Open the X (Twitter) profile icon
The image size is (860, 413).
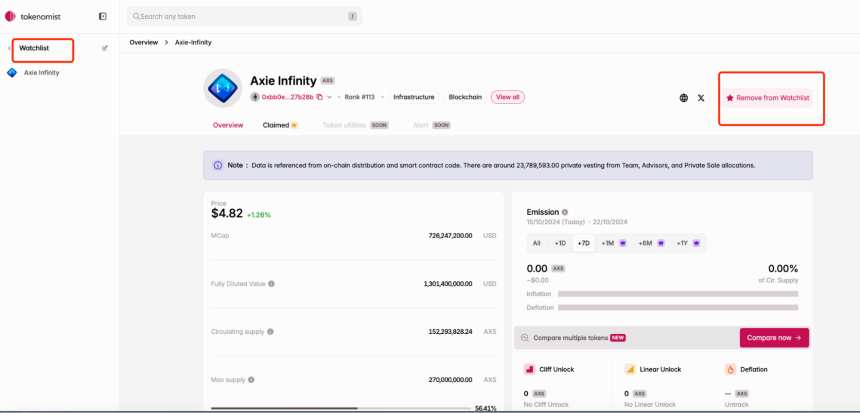[701, 98]
